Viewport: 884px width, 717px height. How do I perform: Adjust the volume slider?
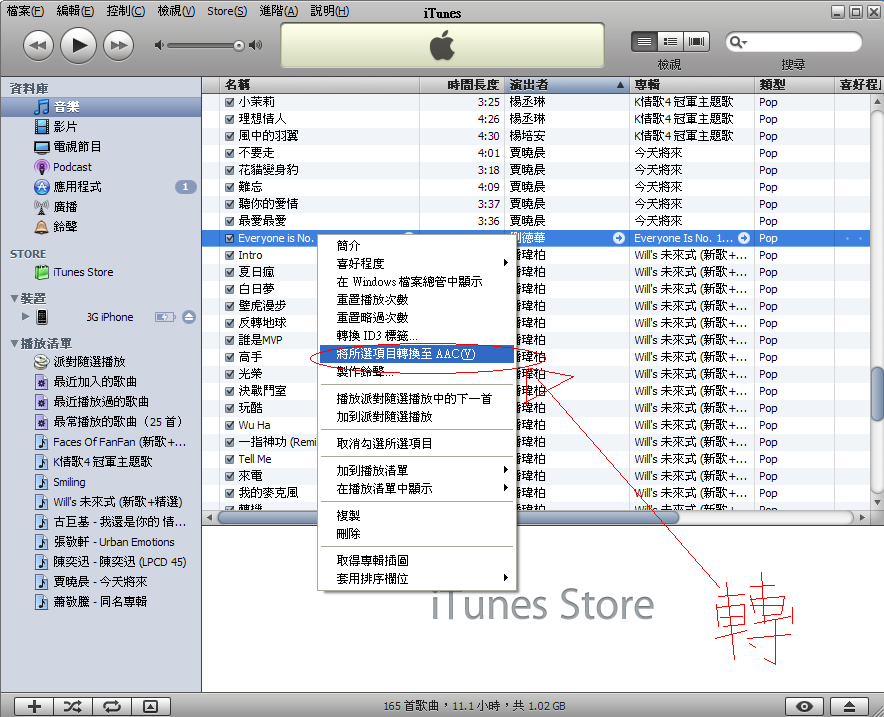click(x=238, y=45)
